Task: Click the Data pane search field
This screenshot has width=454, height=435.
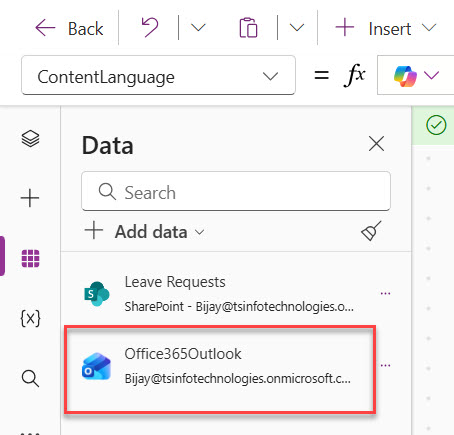Action: coord(236,191)
